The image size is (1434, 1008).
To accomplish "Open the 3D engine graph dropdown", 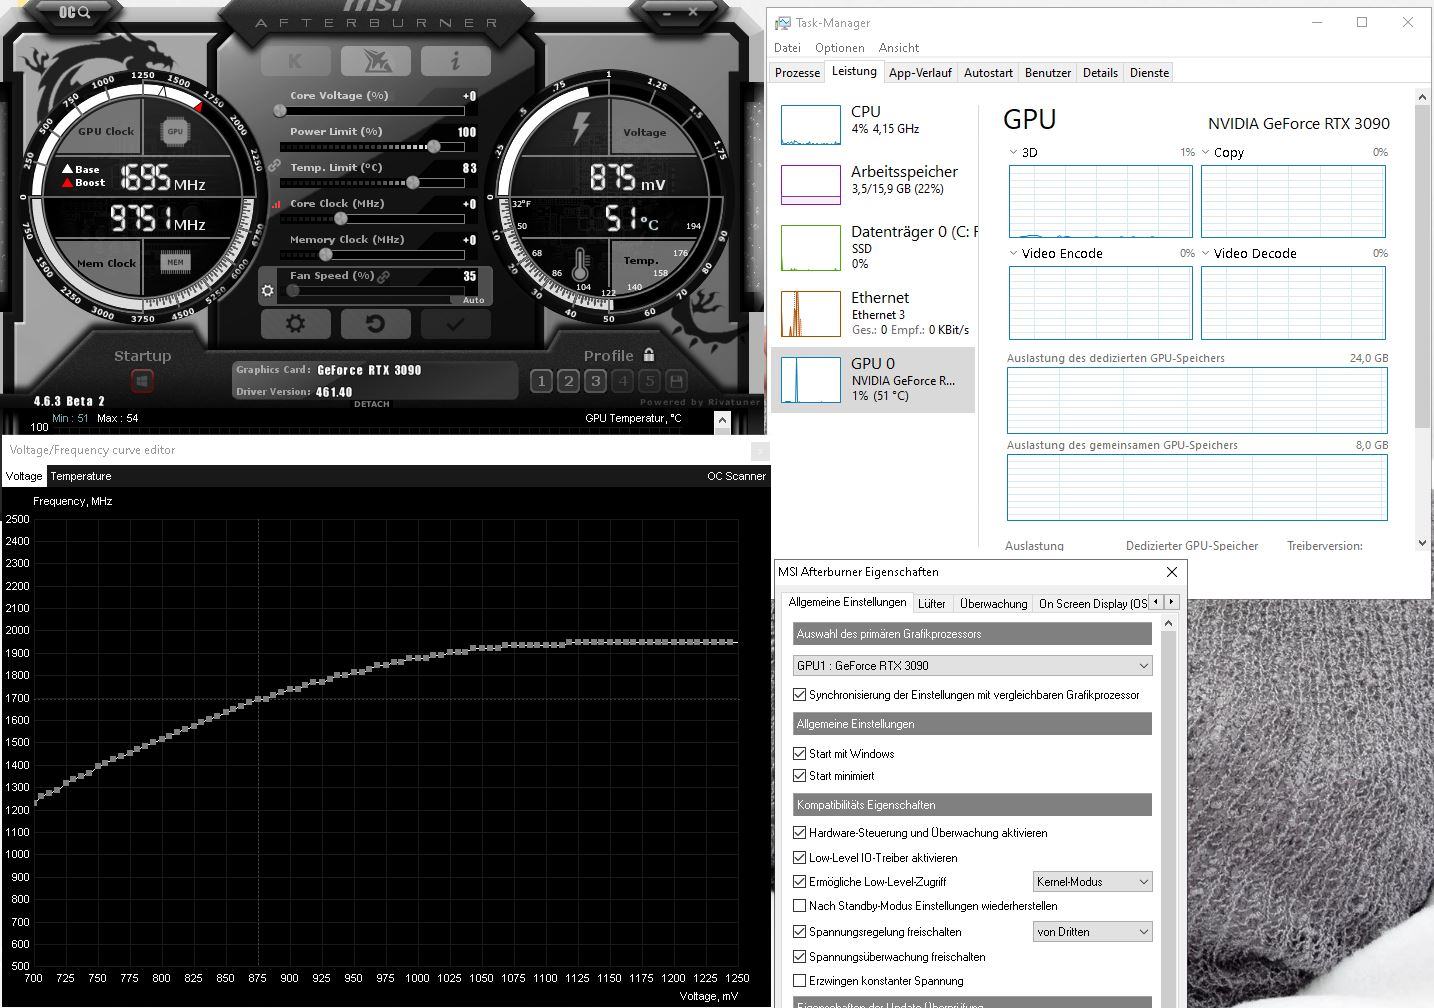I will click(x=1014, y=153).
